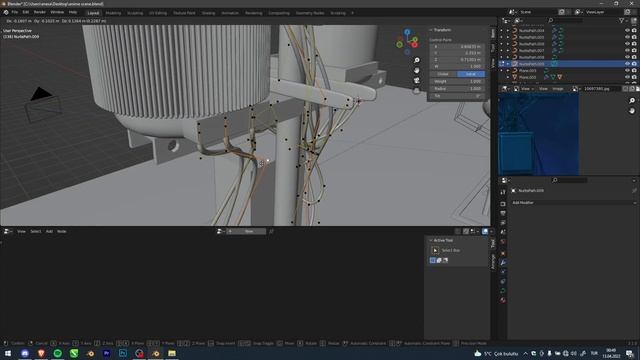
Task: Open Premiere Pro from the taskbar
Action: (x=107, y=353)
